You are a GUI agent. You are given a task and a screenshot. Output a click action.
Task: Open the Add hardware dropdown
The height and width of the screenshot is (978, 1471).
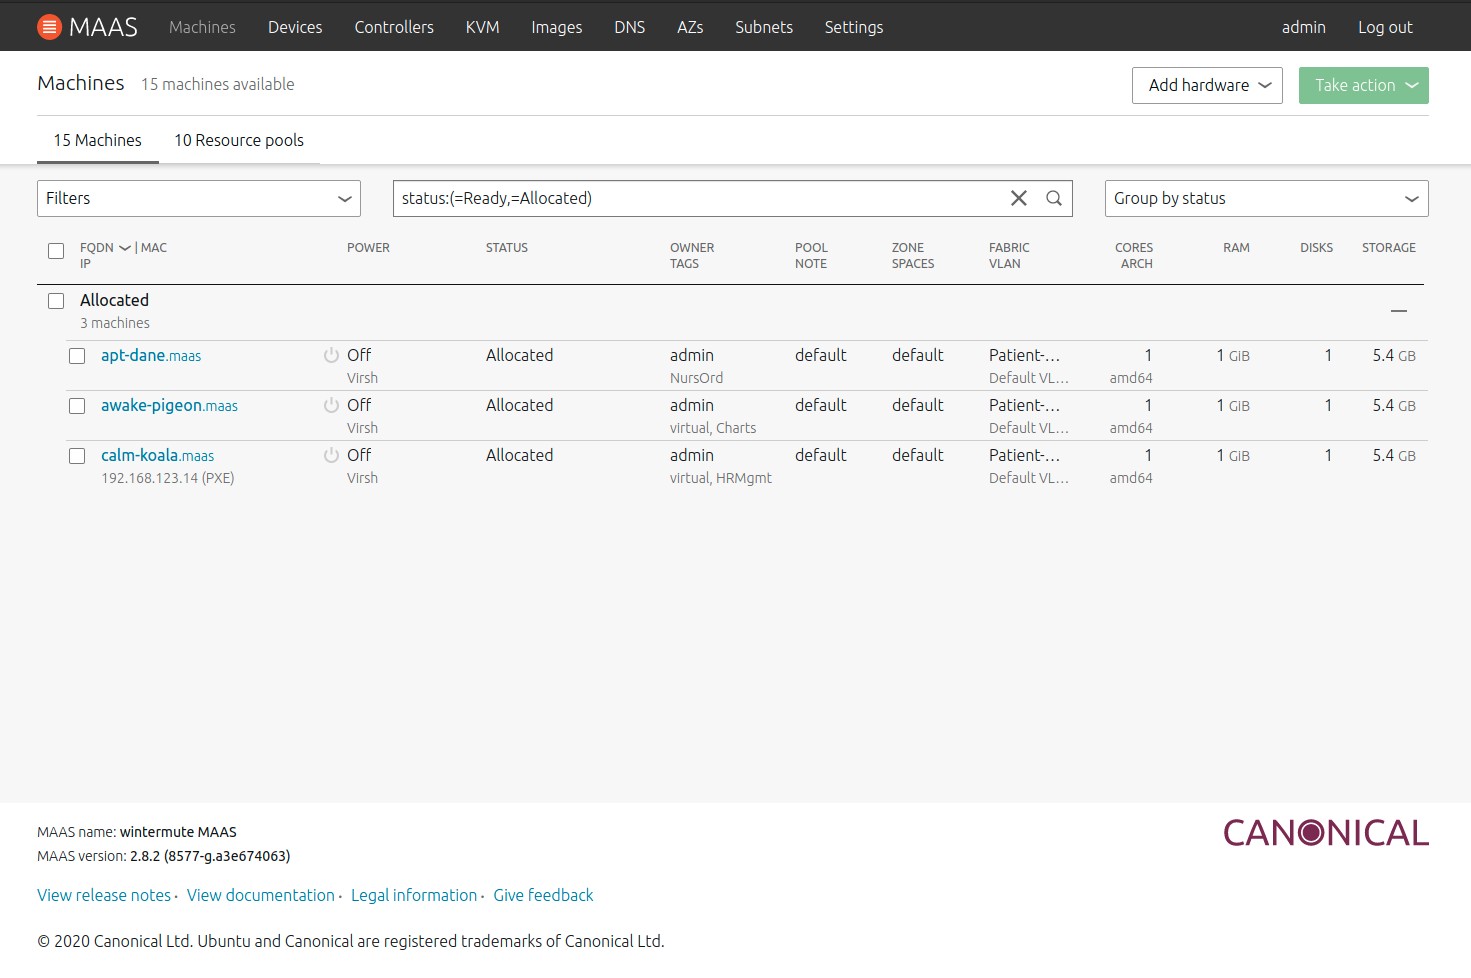click(1206, 85)
